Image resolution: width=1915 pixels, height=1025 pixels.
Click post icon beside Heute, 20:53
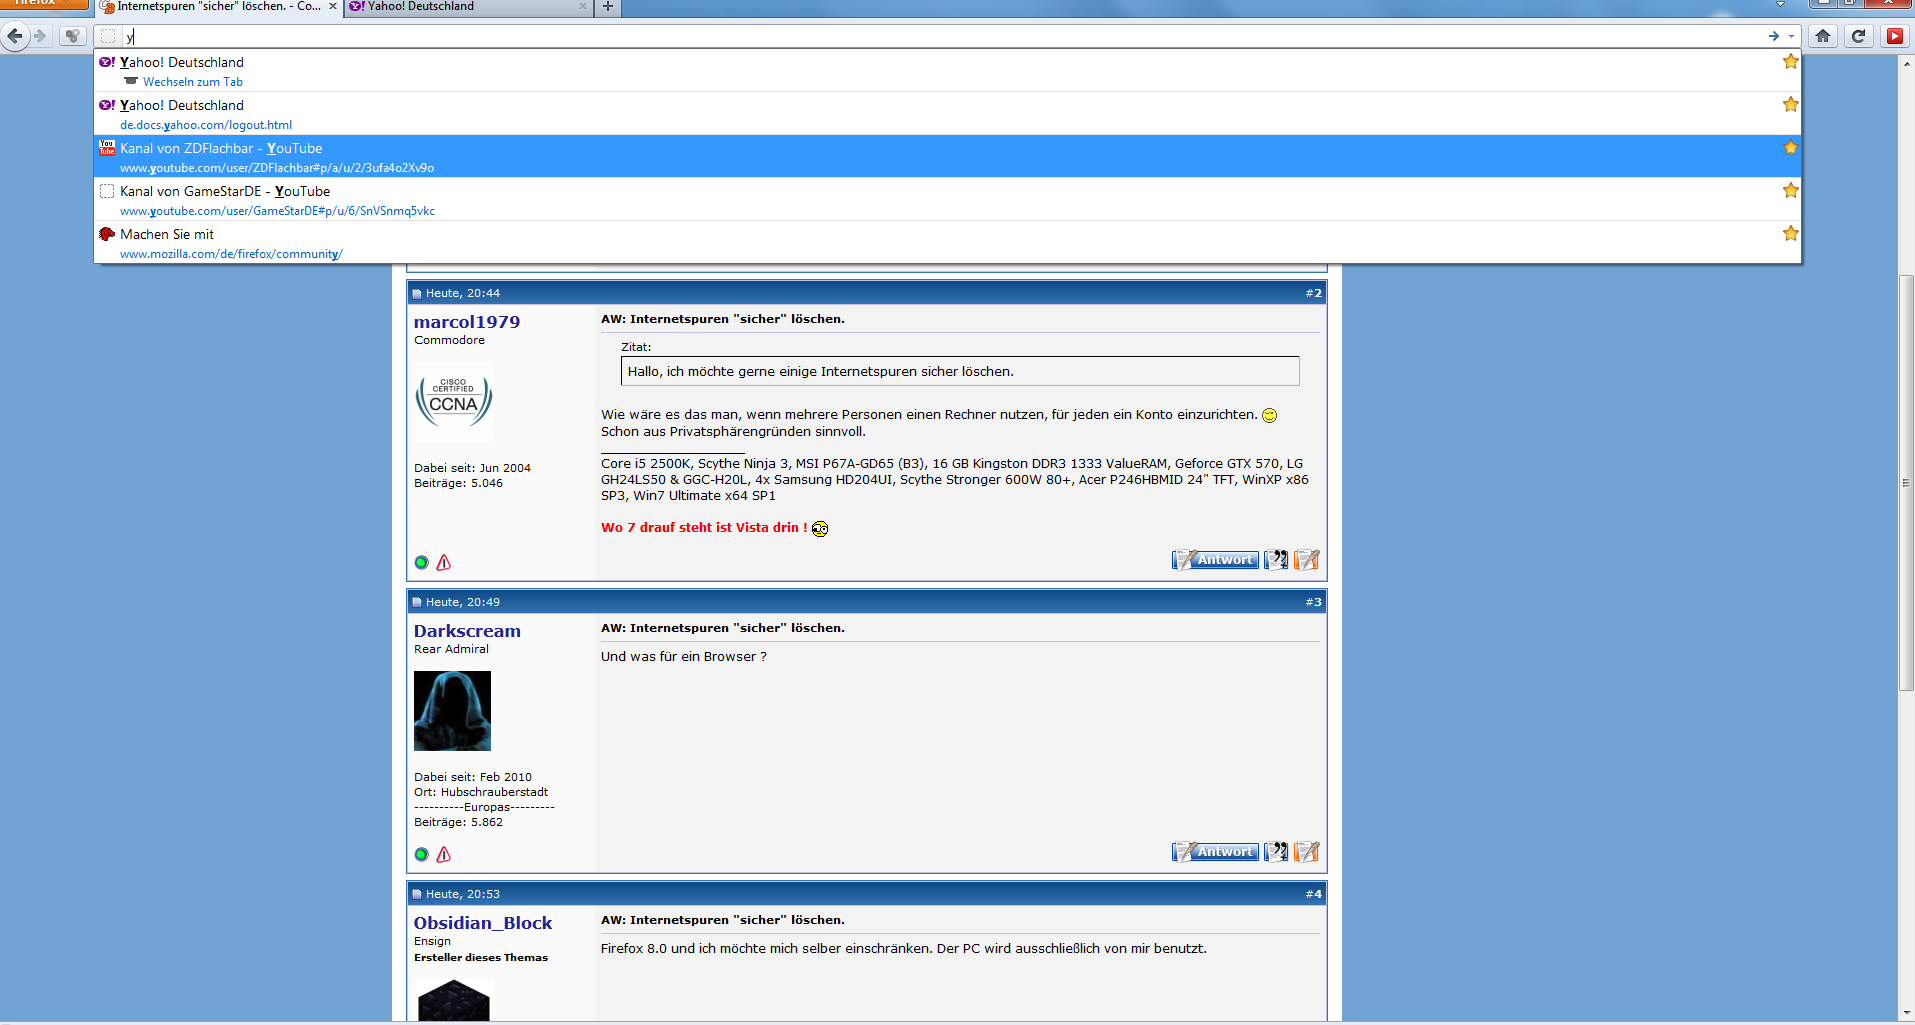417,895
